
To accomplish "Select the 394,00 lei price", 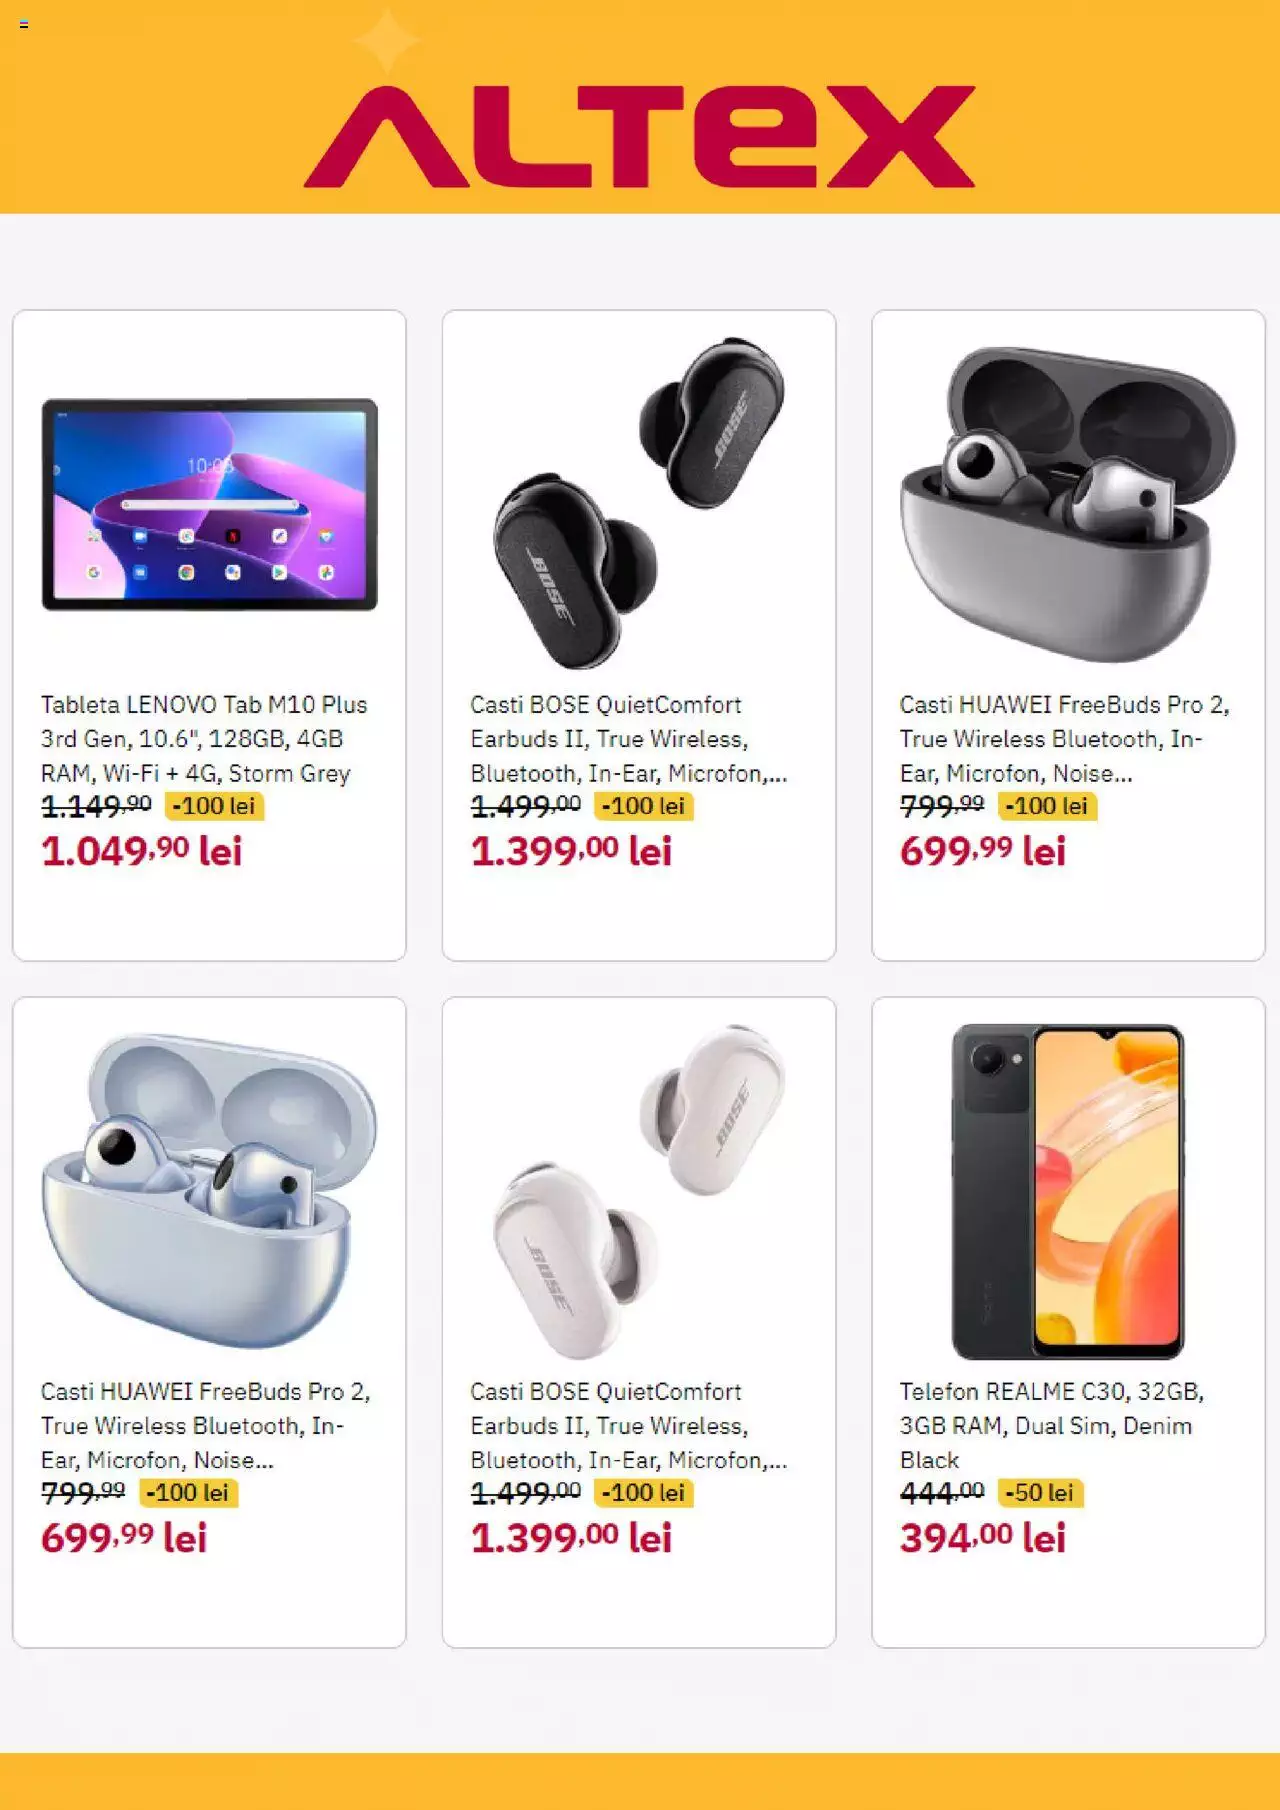I will click(x=983, y=1538).
